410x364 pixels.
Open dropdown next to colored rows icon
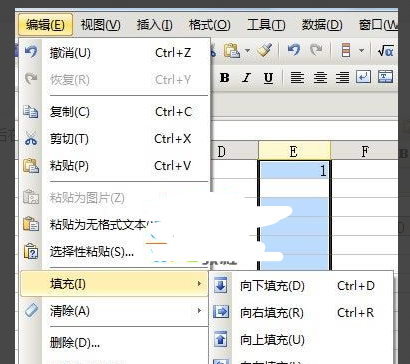pos(361,51)
